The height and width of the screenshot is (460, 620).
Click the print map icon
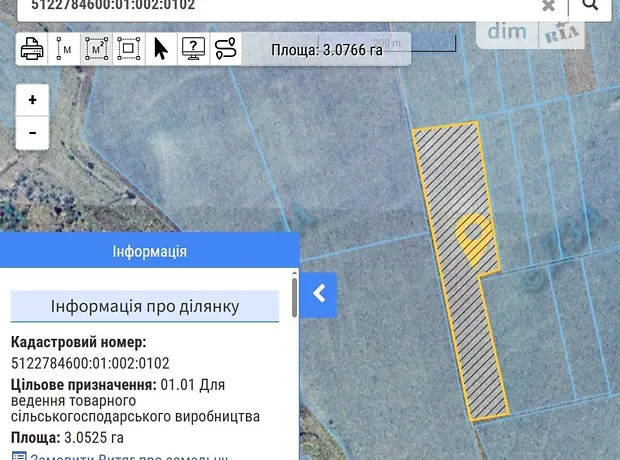point(32,48)
